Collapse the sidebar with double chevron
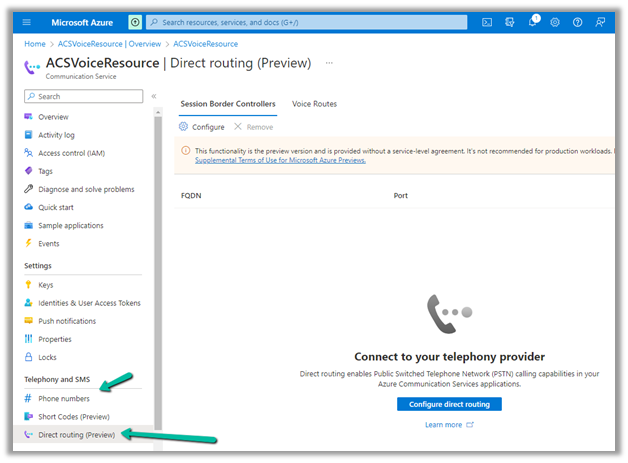Viewport: 628px width, 463px height. click(154, 96)
